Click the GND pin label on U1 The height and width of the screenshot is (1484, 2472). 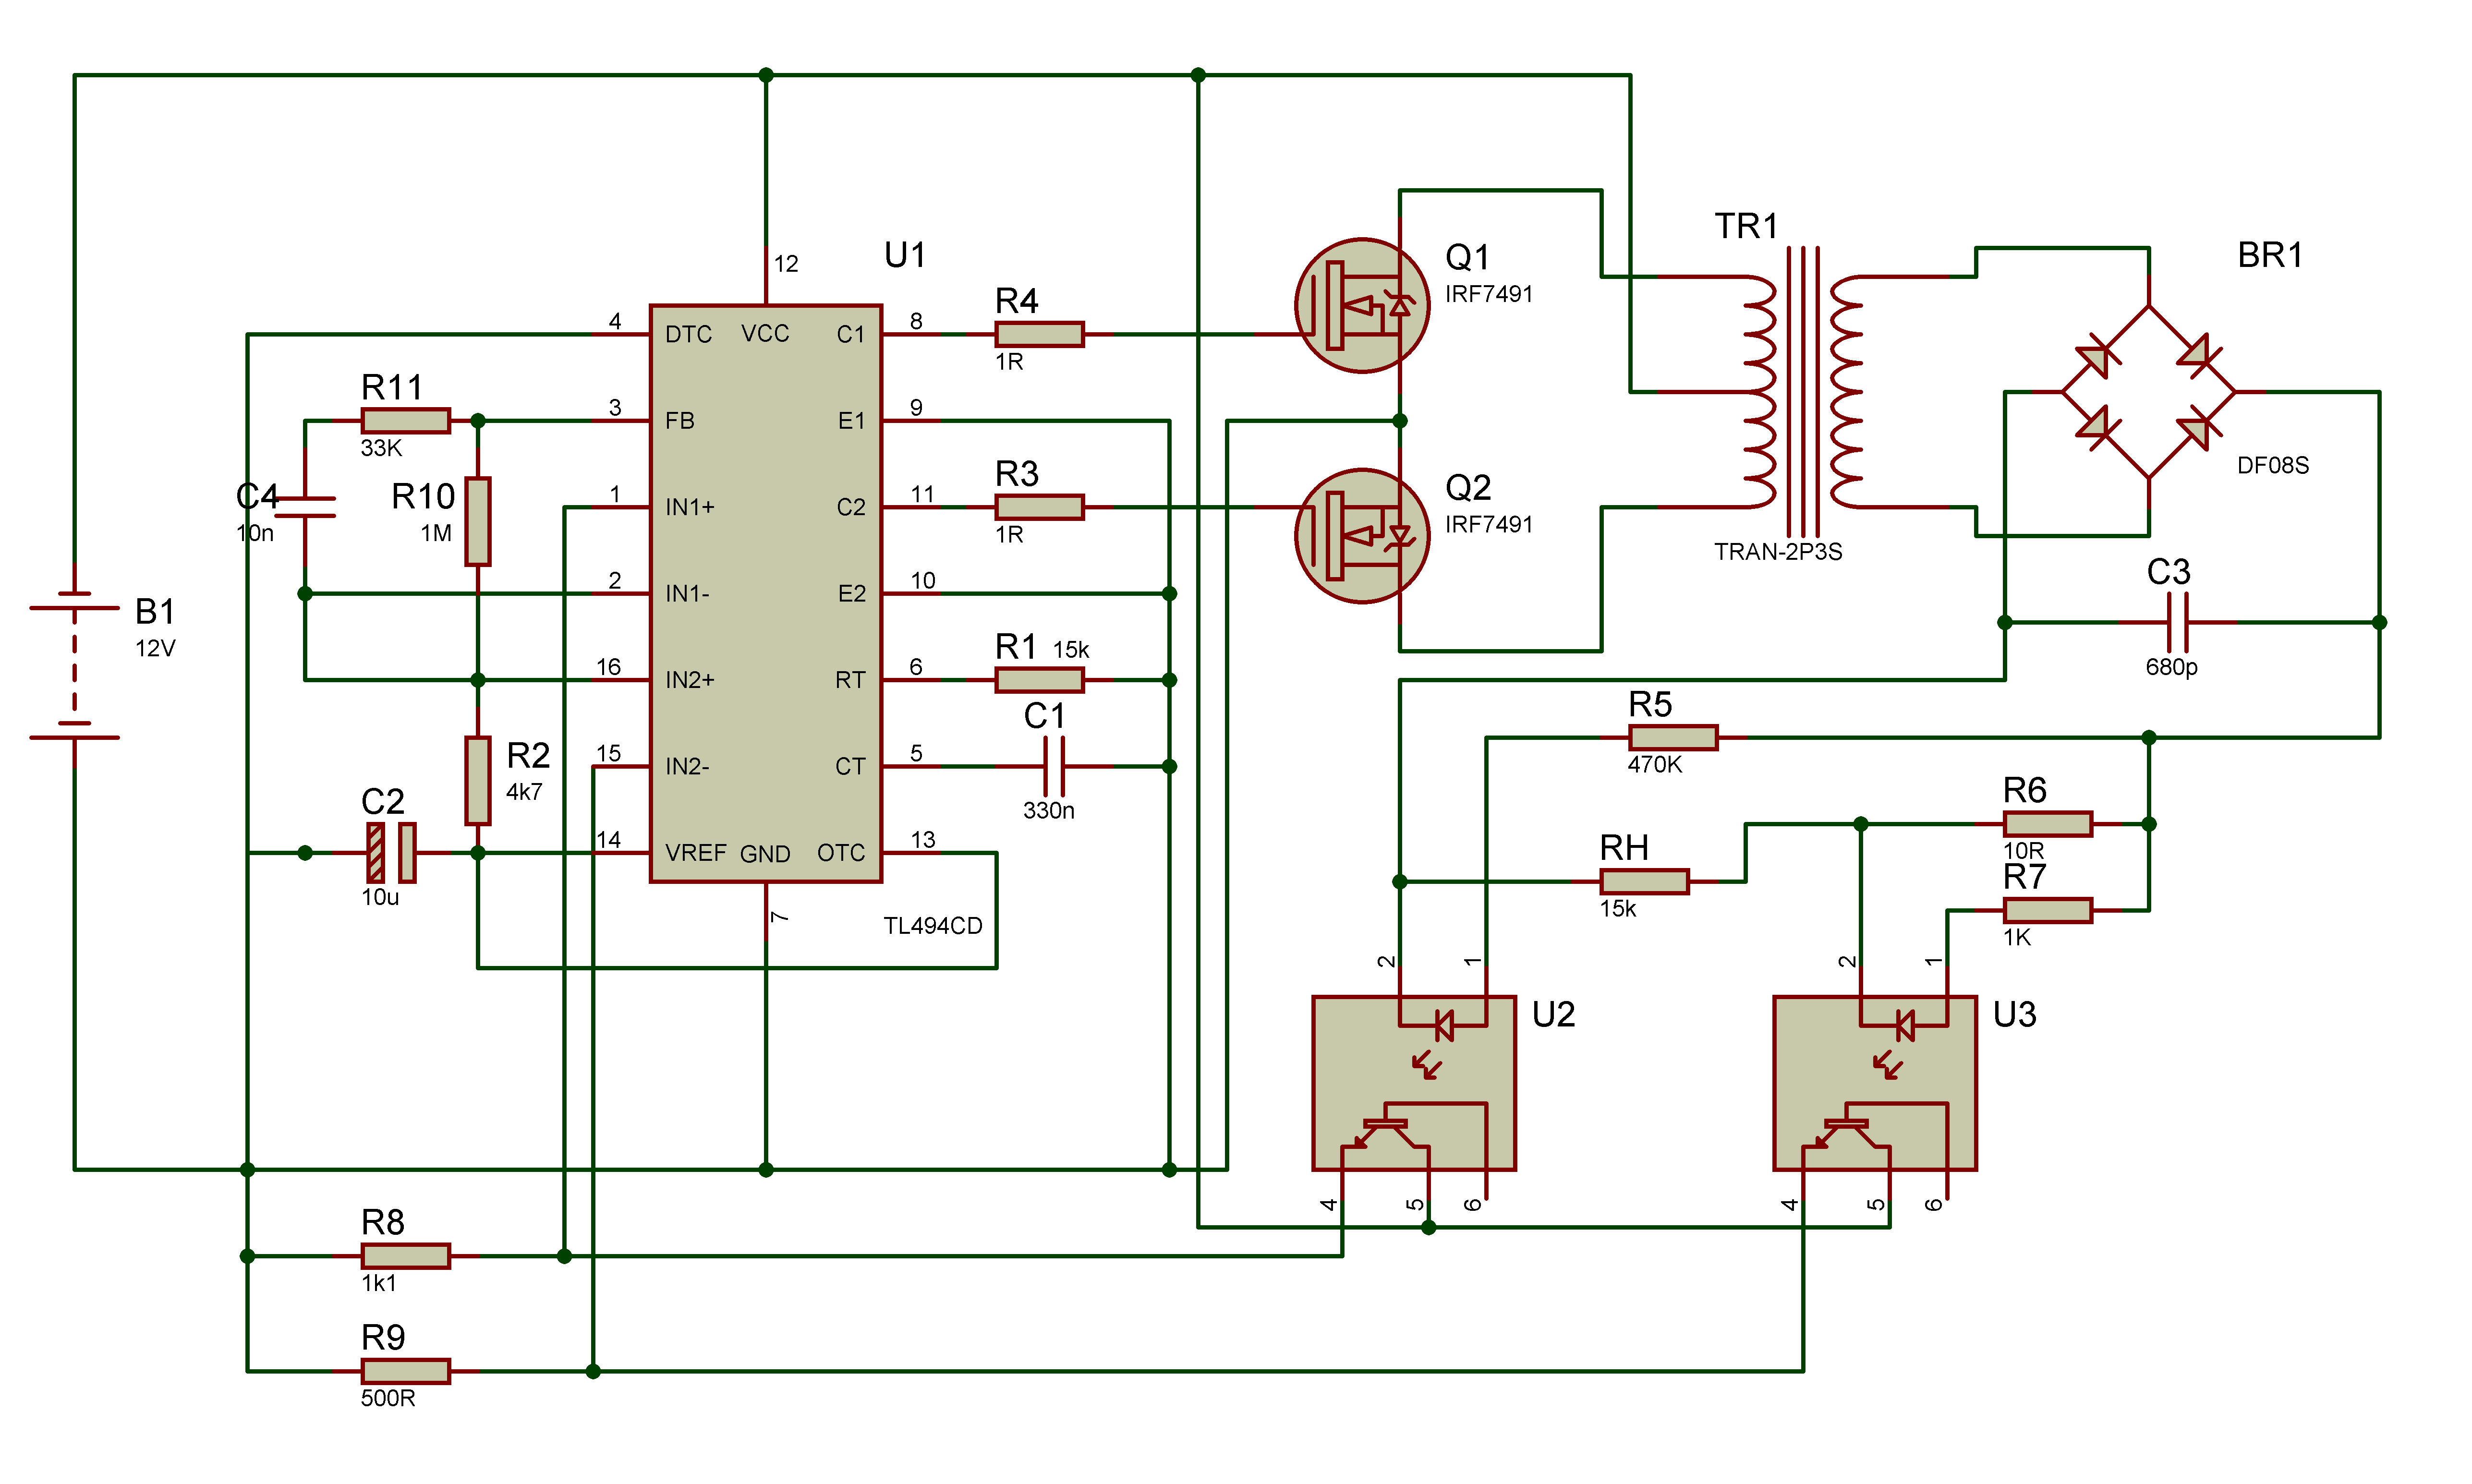point(765,854)
